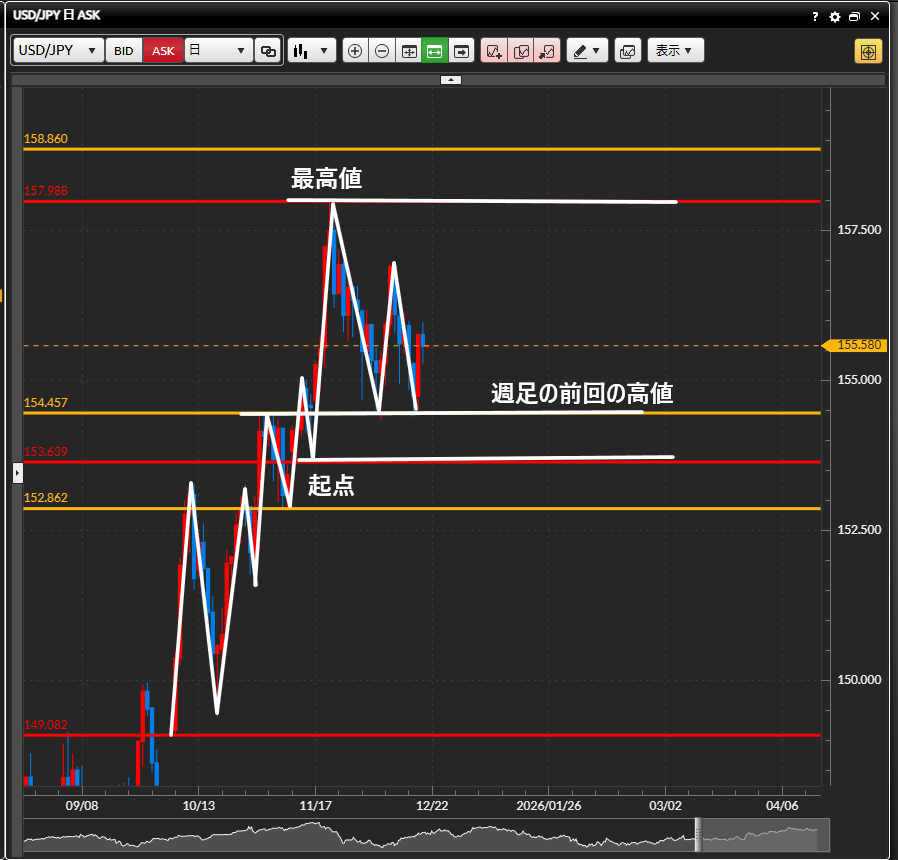Open settings via the gear icon
This screenshot has width=898, height=860.
tap(835, 17)
